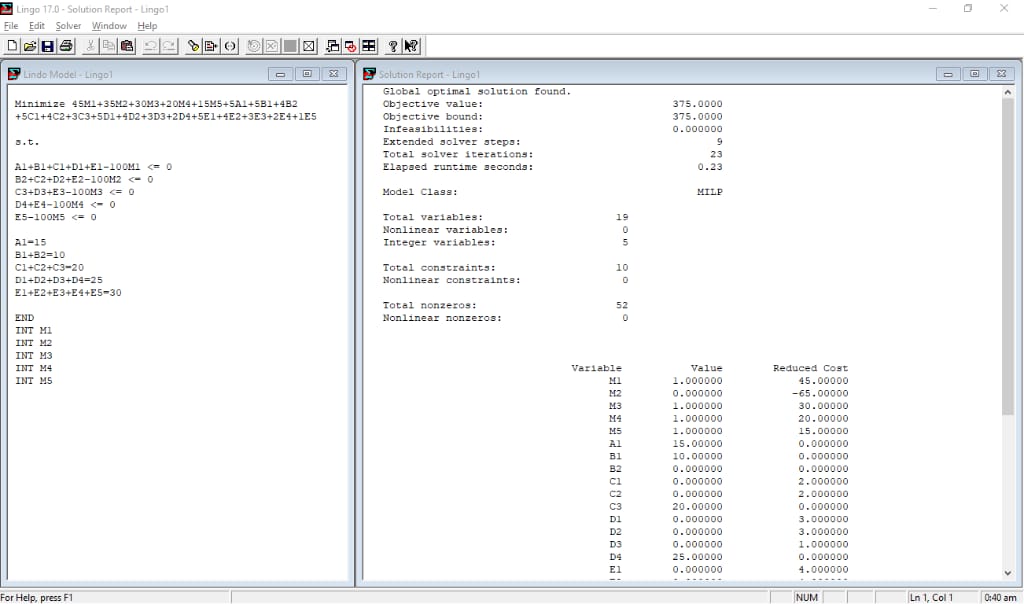Screen dimensions: 1024x604
Task: Click inside the Lindo Model text editor
Action: click(x=180, y=450)
